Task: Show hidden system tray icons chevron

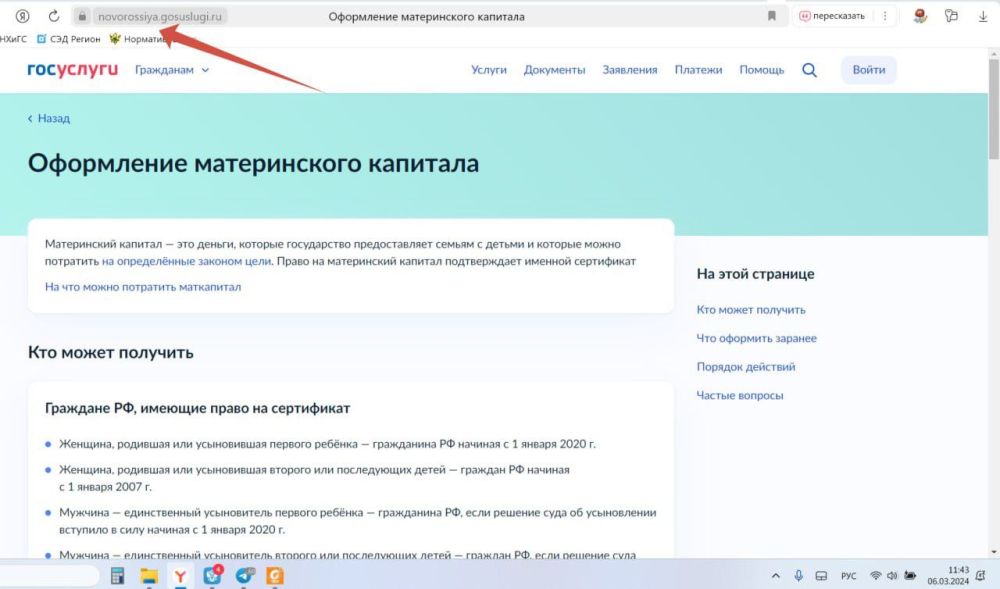Action: tap(776, 575)
